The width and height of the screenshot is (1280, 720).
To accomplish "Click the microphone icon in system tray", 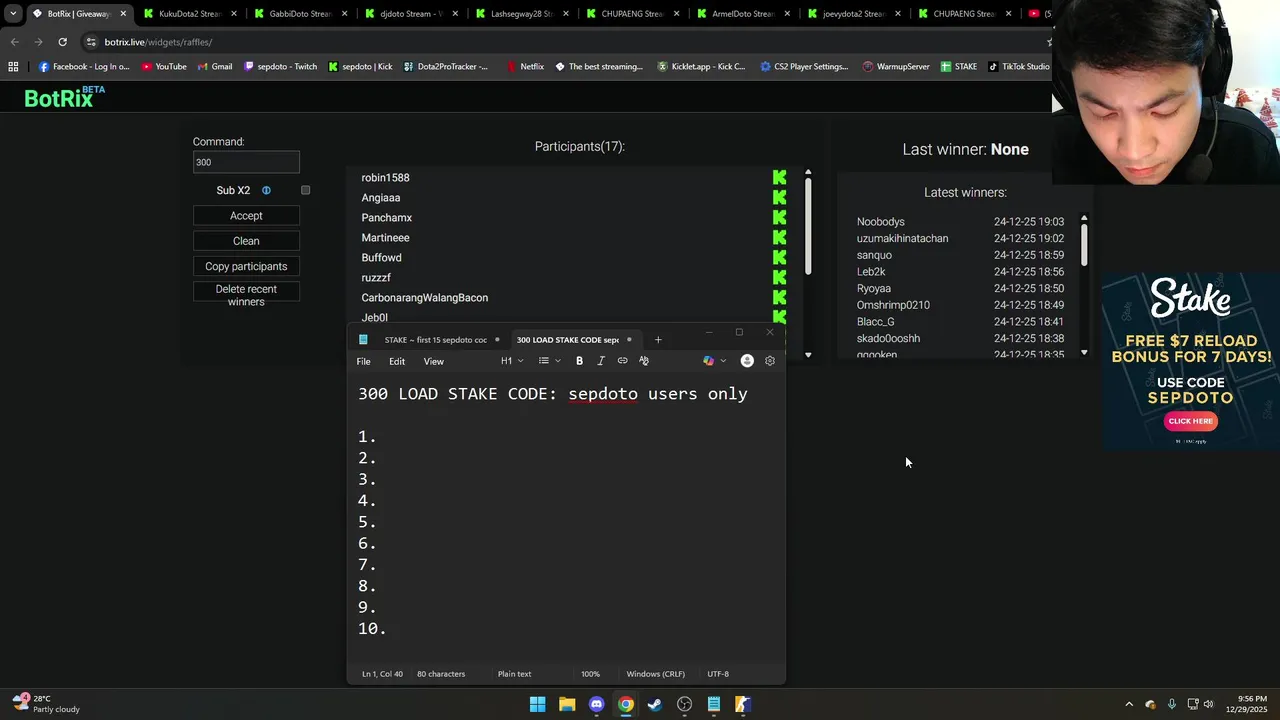I will tap(1171, 704).
